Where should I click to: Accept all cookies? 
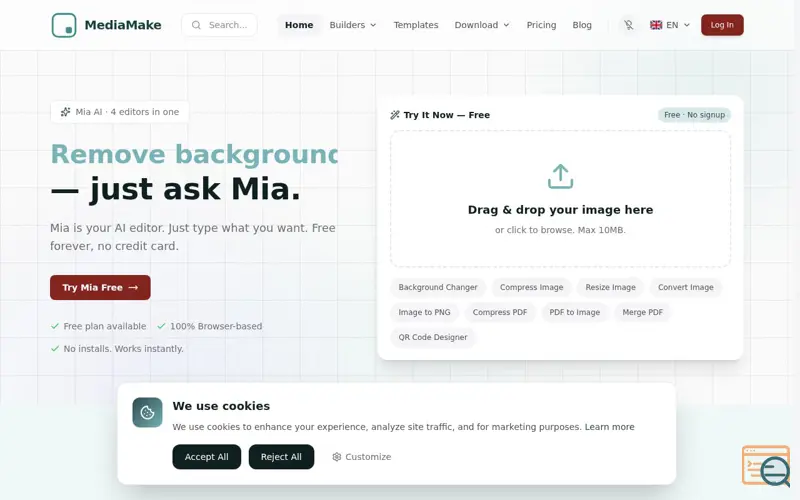[206, 457]
